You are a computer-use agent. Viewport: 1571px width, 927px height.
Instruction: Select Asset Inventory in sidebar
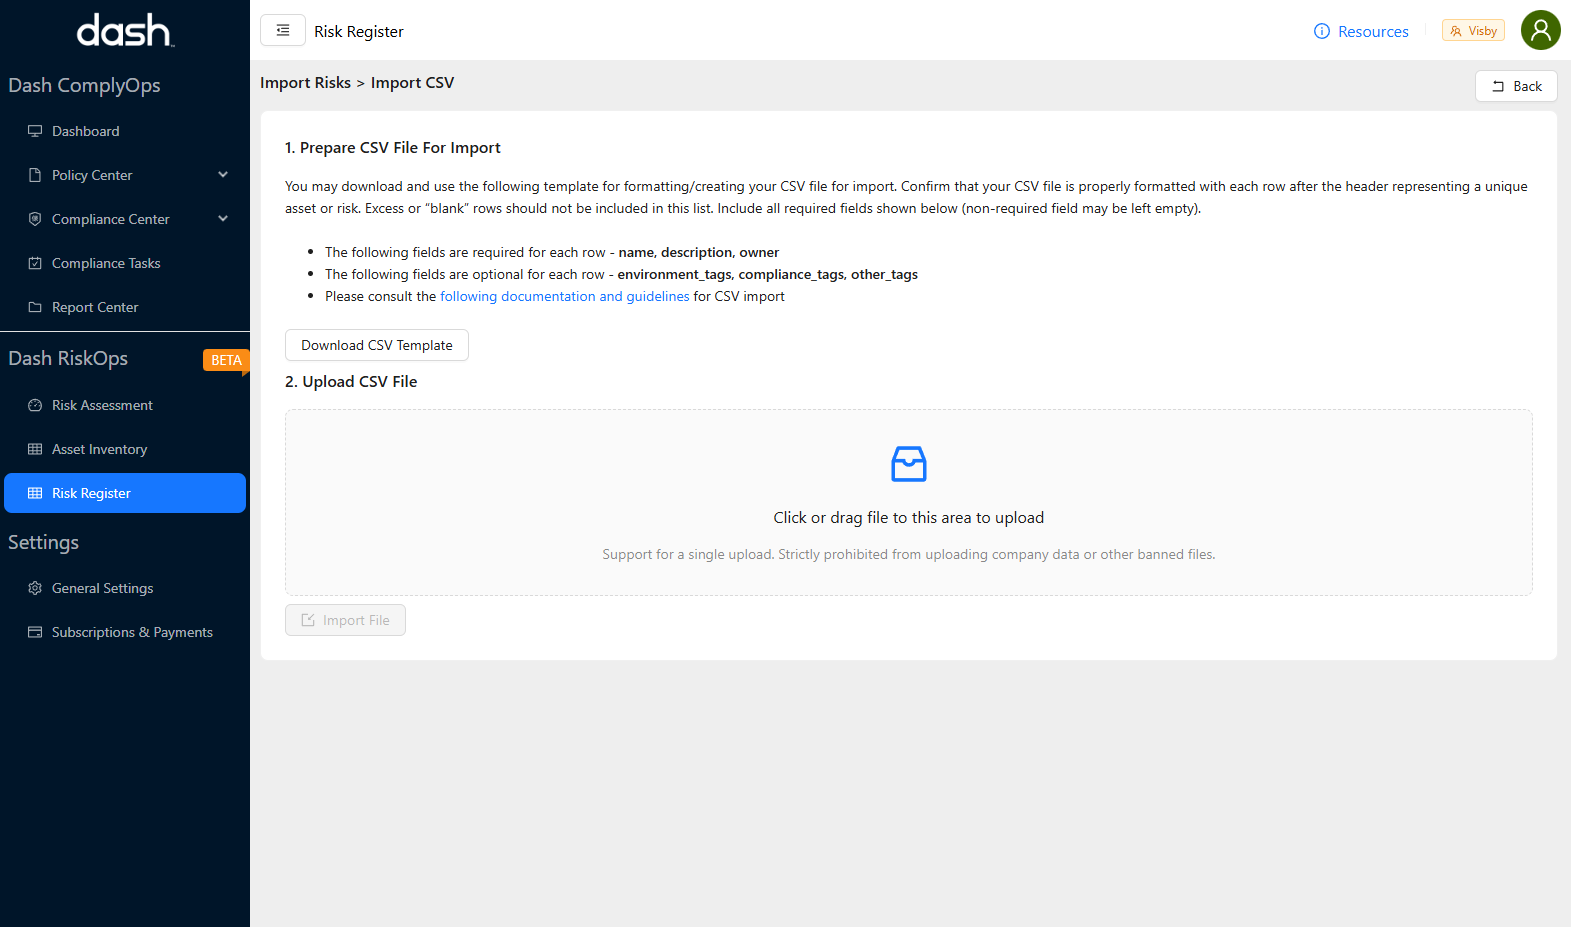tap(99, 449)
